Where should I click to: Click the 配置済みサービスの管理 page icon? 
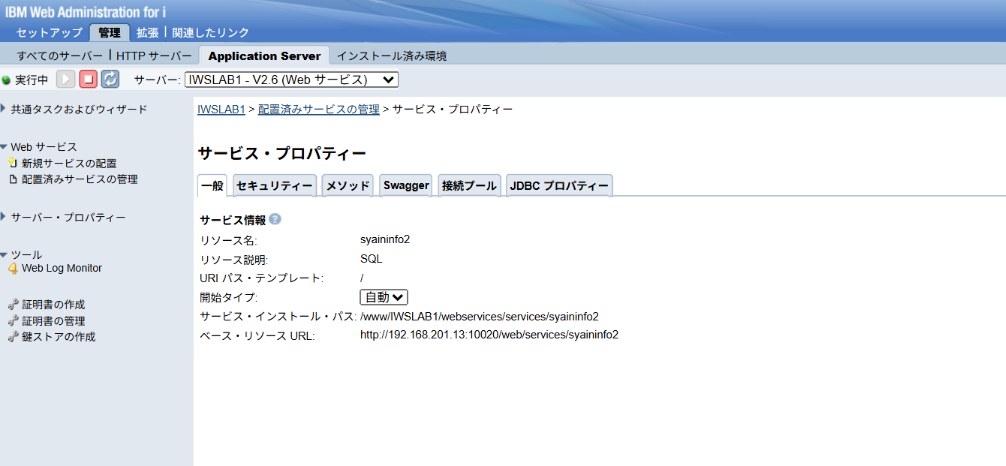[x=13, y=180]
